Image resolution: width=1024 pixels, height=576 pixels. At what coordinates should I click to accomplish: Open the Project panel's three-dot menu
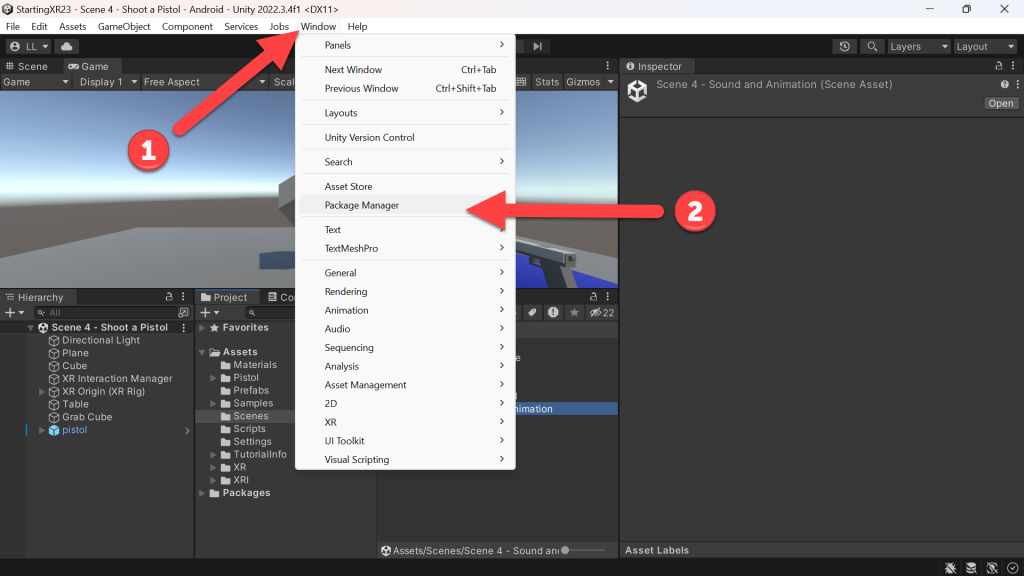(x=607, y=296)
